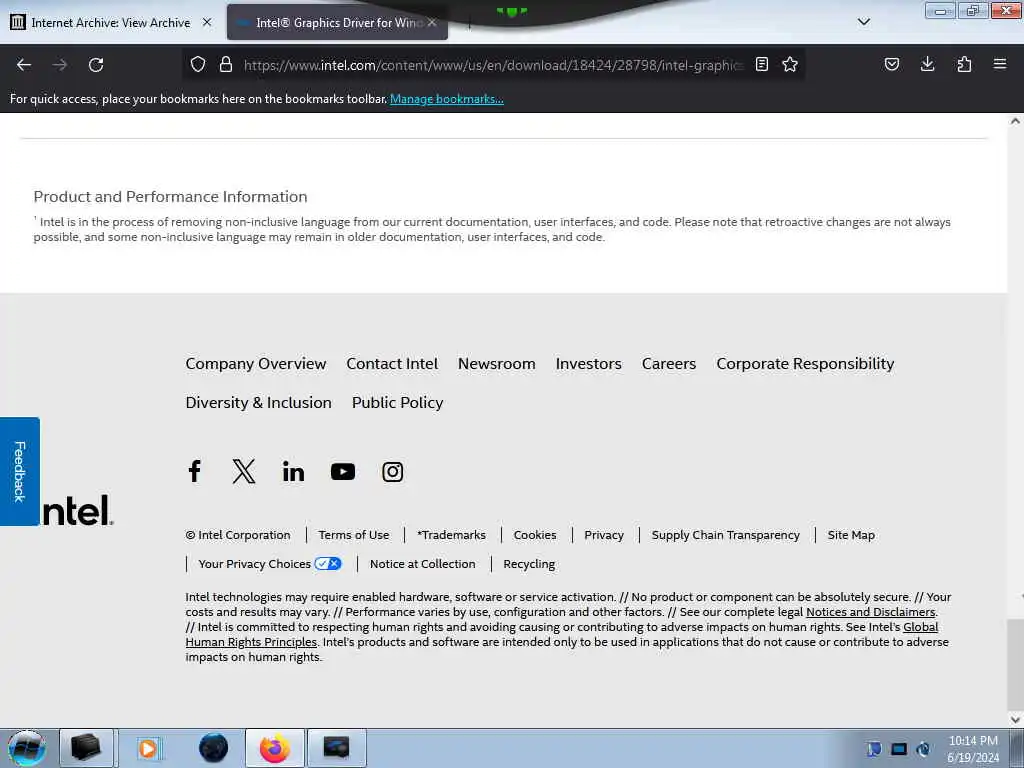1024x768 pixels.
Task: Open Contact Intel link
Action: 392,363
